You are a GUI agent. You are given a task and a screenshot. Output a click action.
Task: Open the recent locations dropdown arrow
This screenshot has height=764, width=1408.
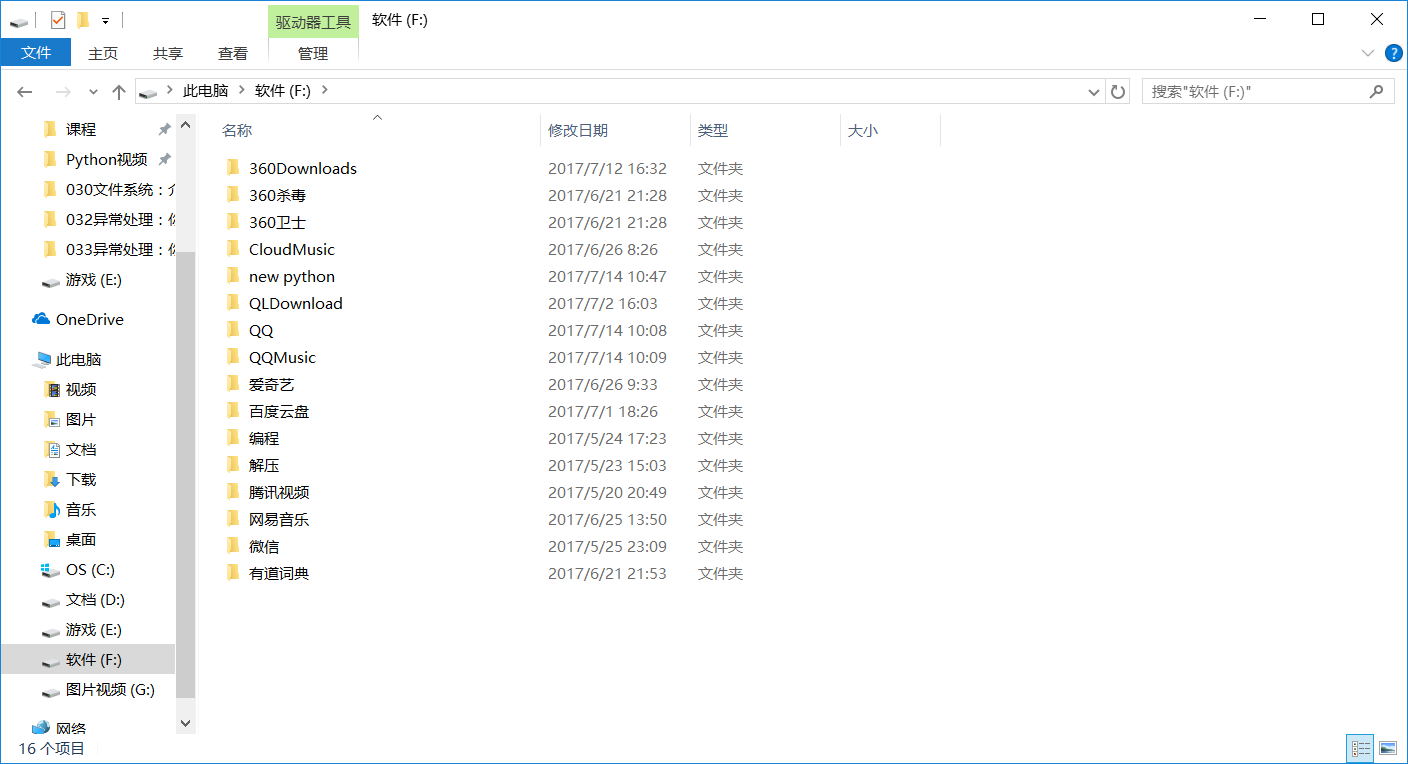tap(93, 92)
